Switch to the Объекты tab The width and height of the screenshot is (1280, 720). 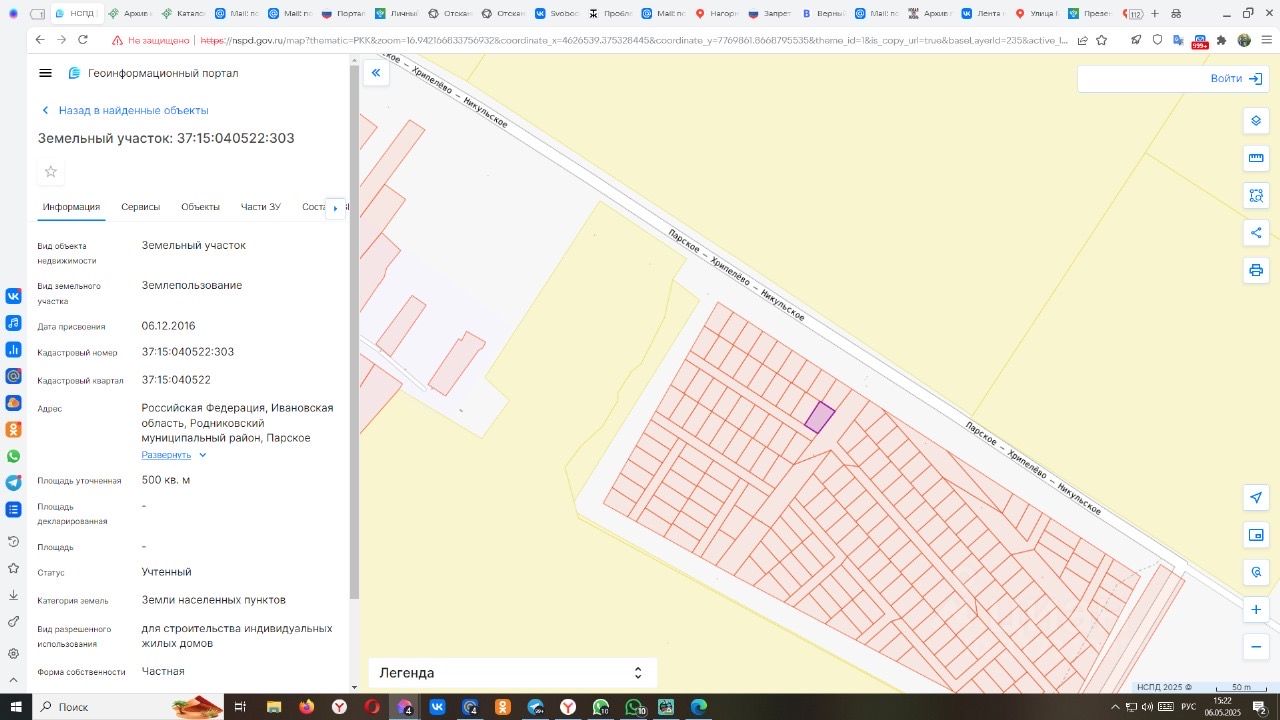[x=200, y=207]
